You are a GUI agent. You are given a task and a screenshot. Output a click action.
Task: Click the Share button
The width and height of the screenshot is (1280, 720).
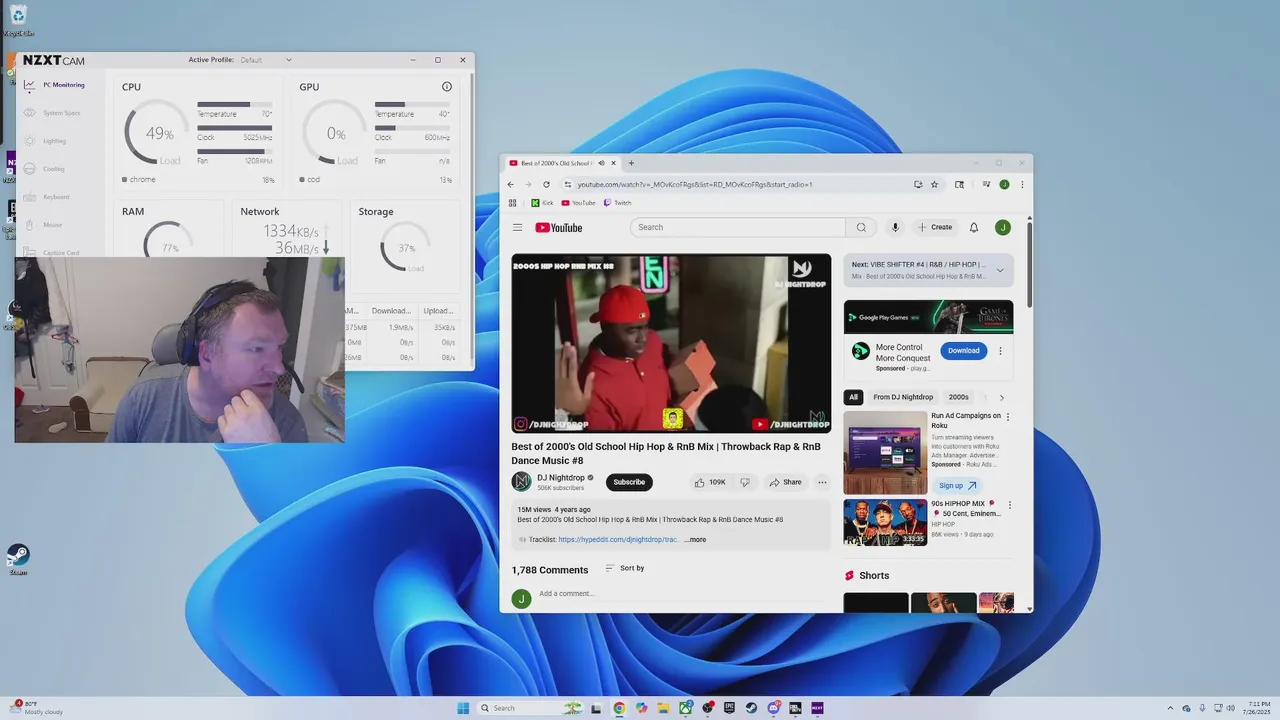pyautogui.click(x=785, y=482)
